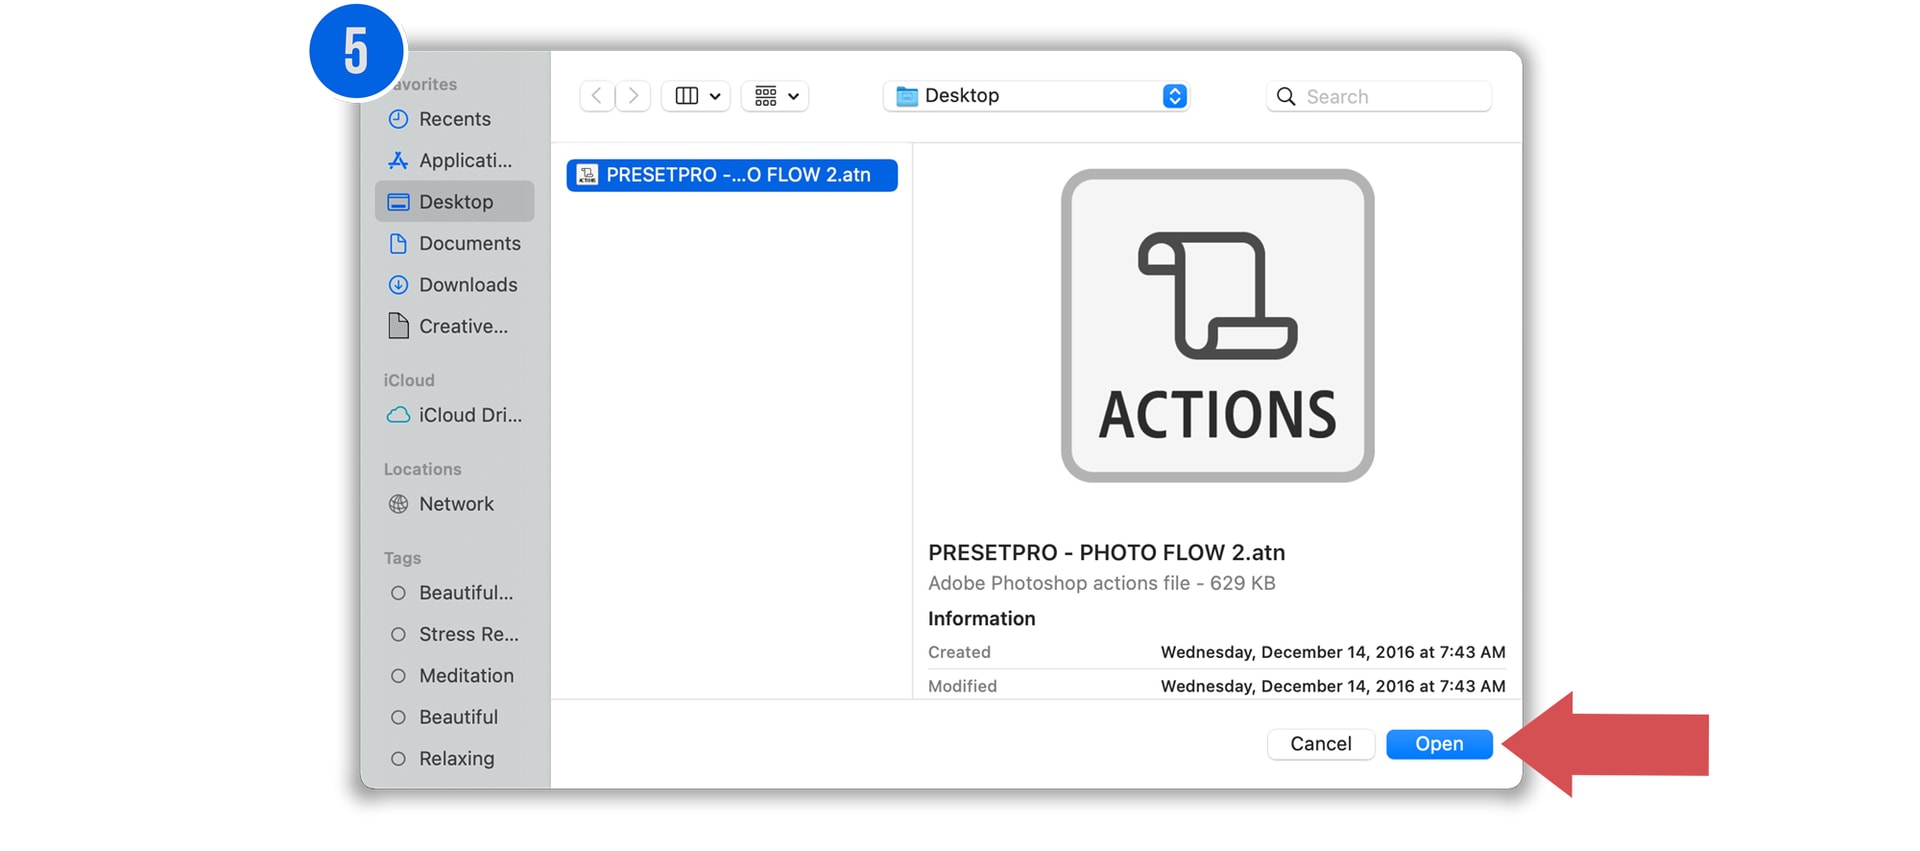
Task: Click the Meditation tag circle
Action: 398,676
